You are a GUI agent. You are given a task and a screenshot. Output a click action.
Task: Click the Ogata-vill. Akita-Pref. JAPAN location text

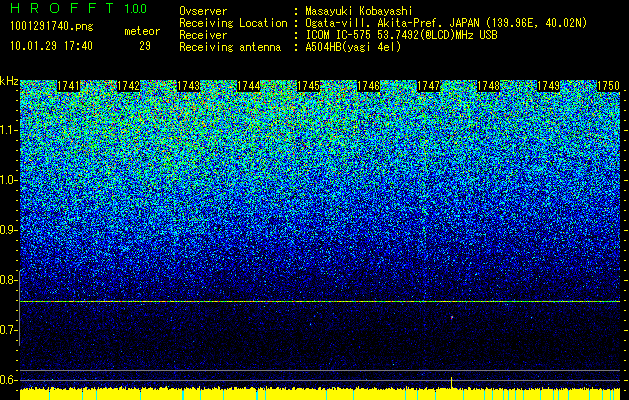tap(446, 23)
